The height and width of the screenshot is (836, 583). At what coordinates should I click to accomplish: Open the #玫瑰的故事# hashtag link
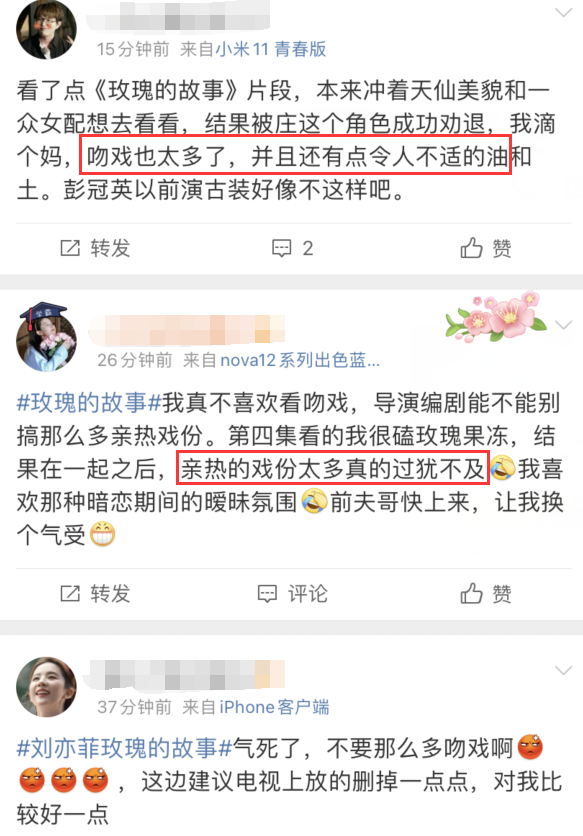coord(89,402)
